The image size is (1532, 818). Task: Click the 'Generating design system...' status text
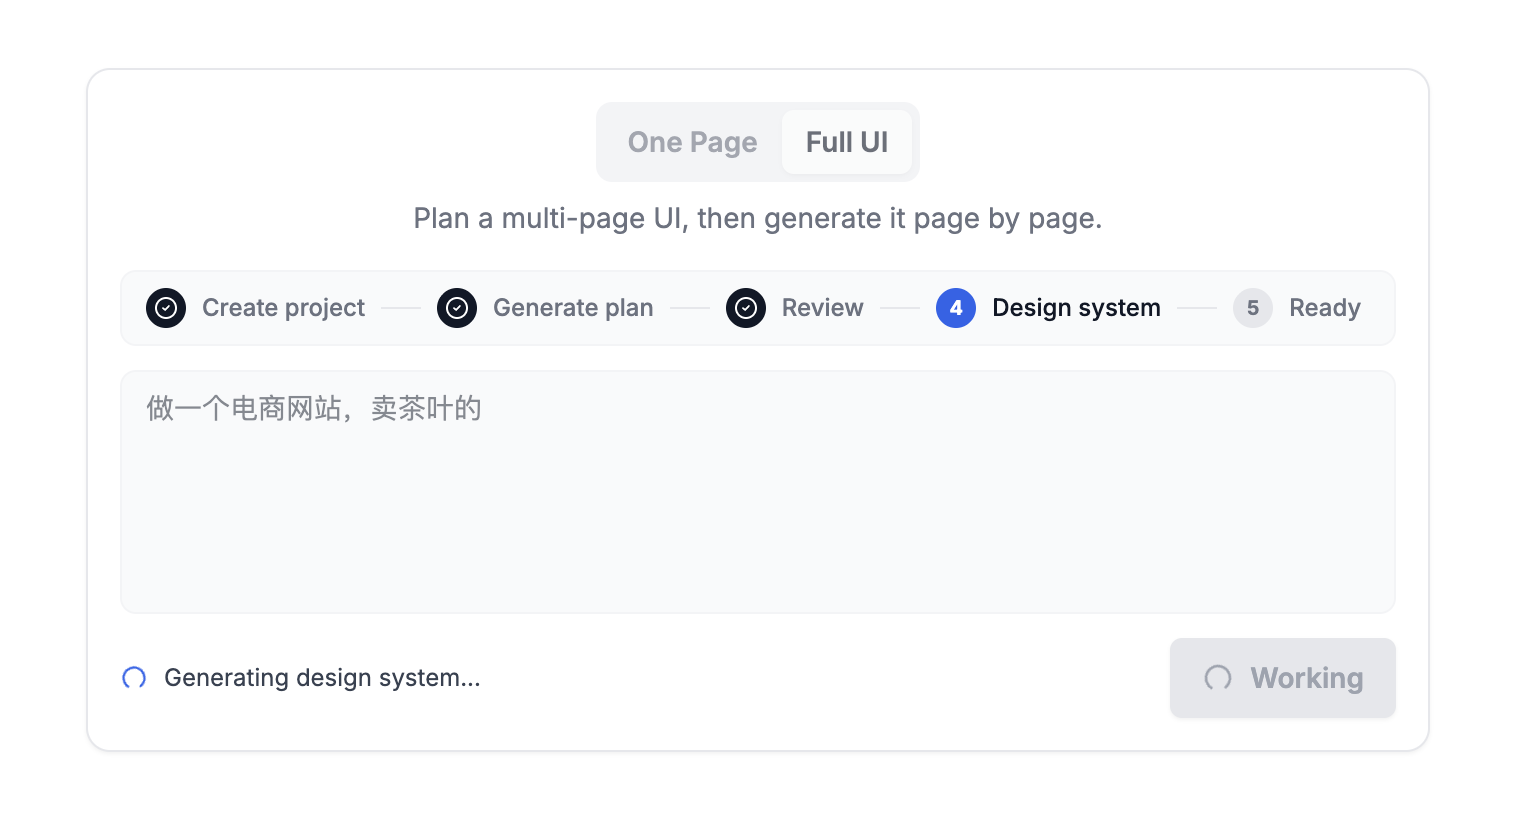[x=322, y=678]
